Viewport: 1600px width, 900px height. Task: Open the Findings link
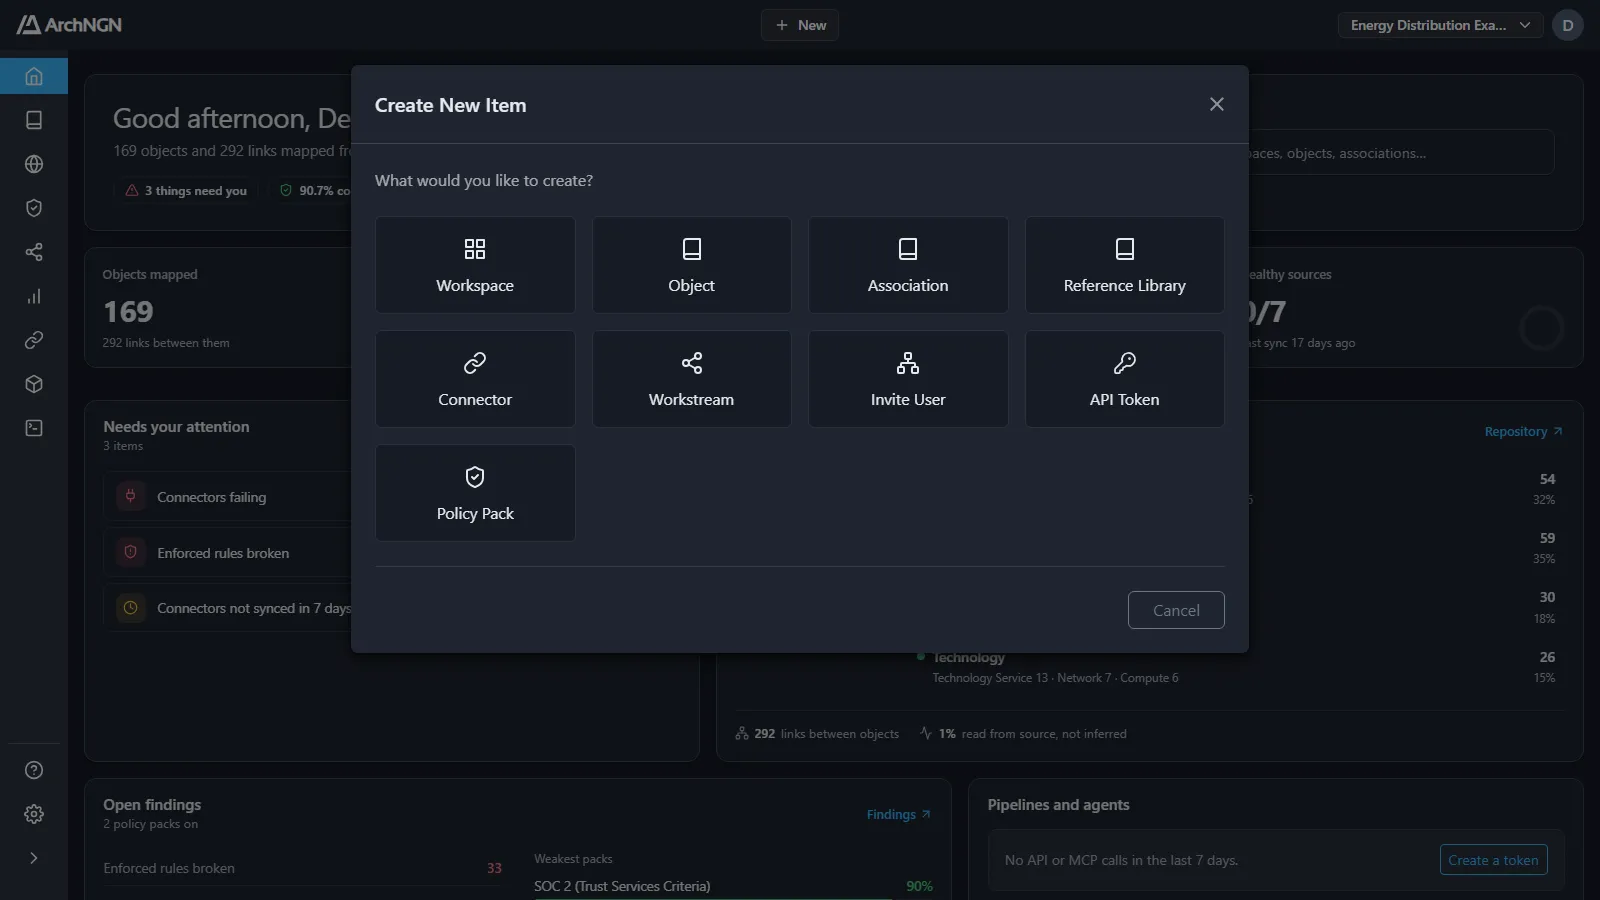(x=899, y=815)
